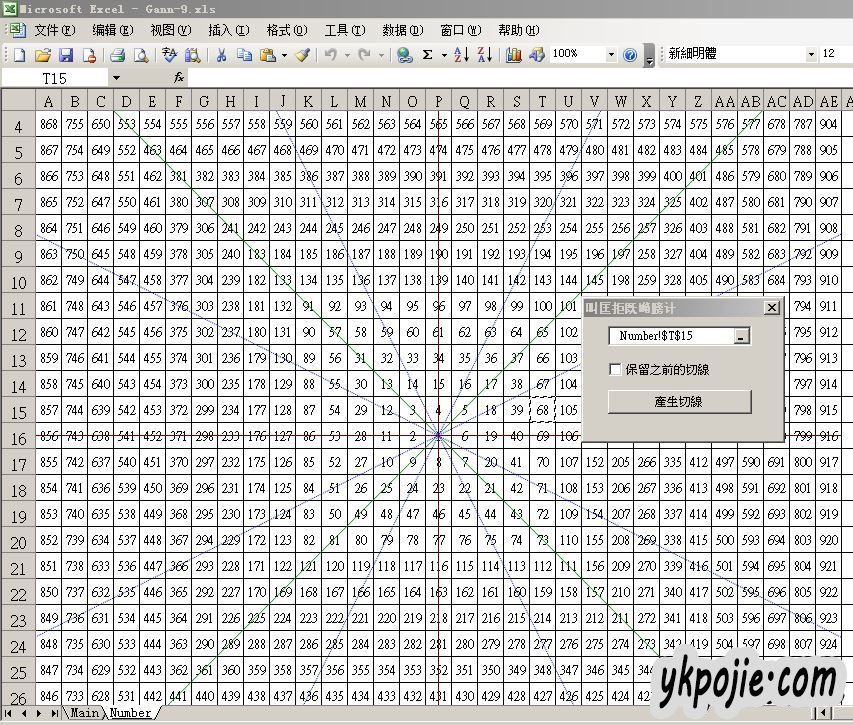Click the AutoSum sigma icon
The width and height of the screenshot is (853, 725).
click(x=428, y=55)
